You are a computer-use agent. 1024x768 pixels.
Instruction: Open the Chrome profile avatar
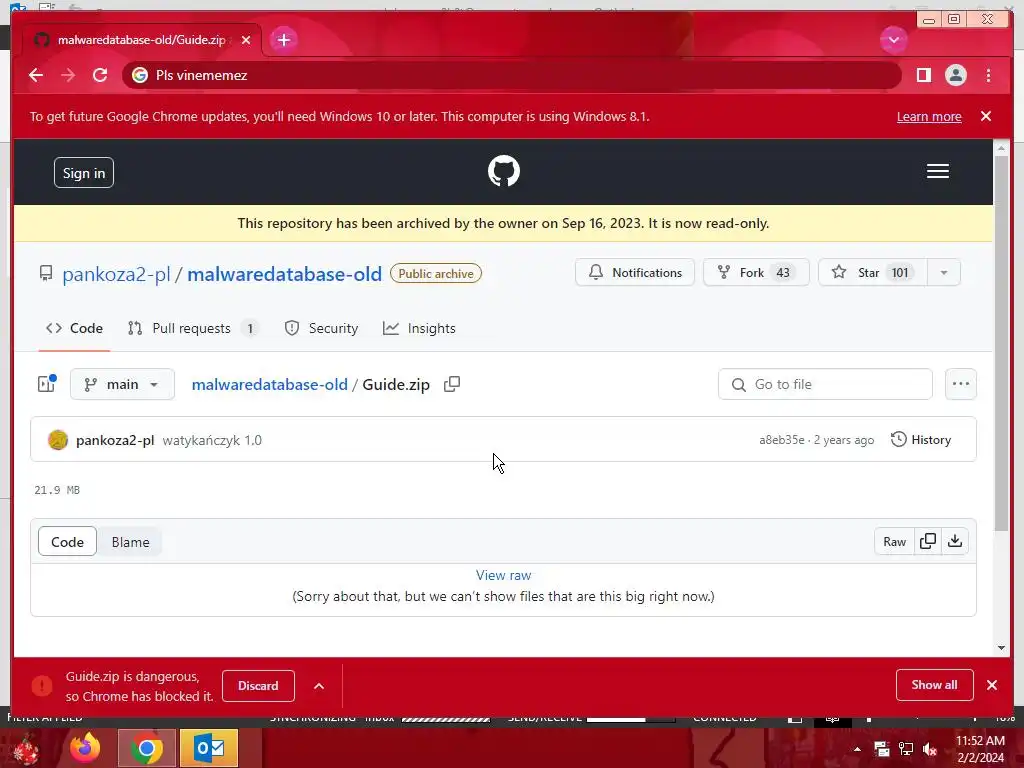click(955, 75)
